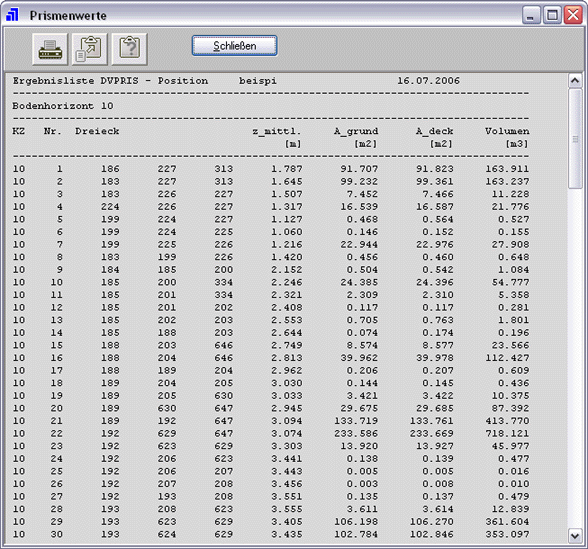Close the Prismenwerte window
Viewport: 588px width, 549px height.
point(573,15)
